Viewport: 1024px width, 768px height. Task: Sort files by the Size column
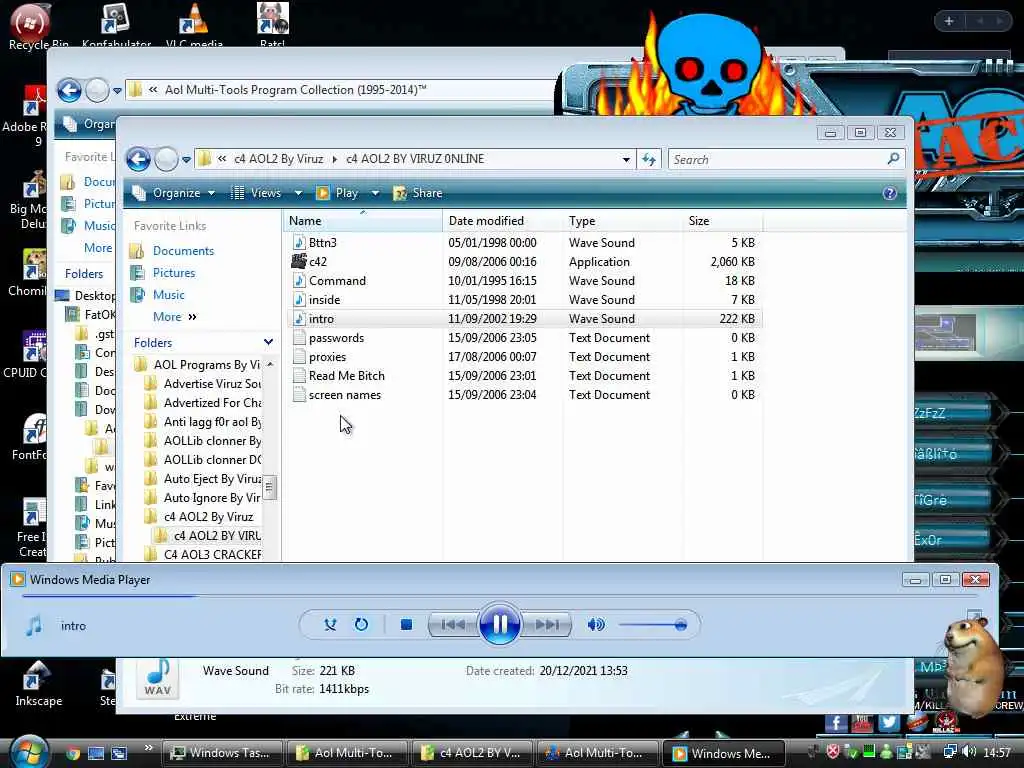pyautogui.click(x=722, y=221)
